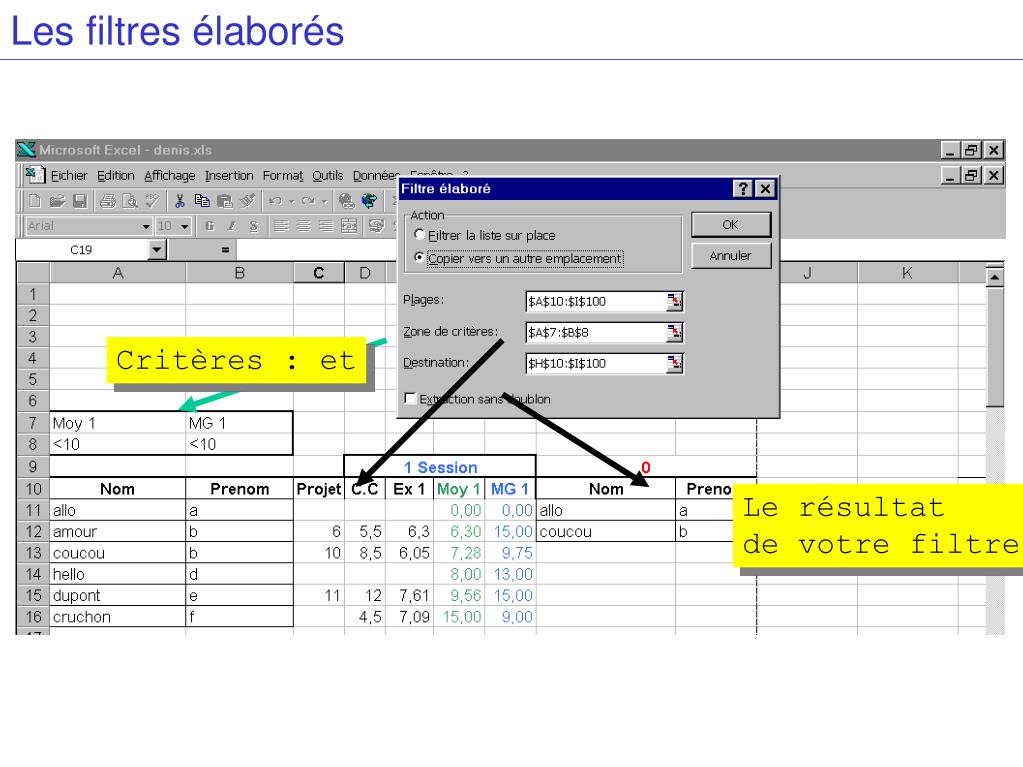Click the Undo arrow icon
1023x767 pixels.
[275, 201]
